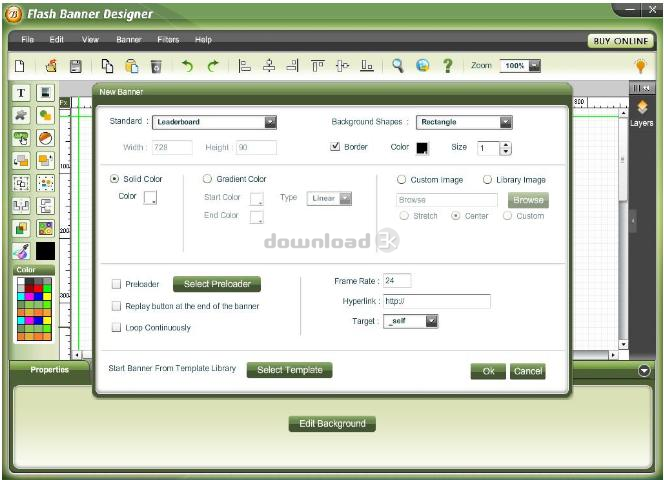Click the BUY ONLINE button
Screen dimensions: 664x480
(x=620, y=41)
